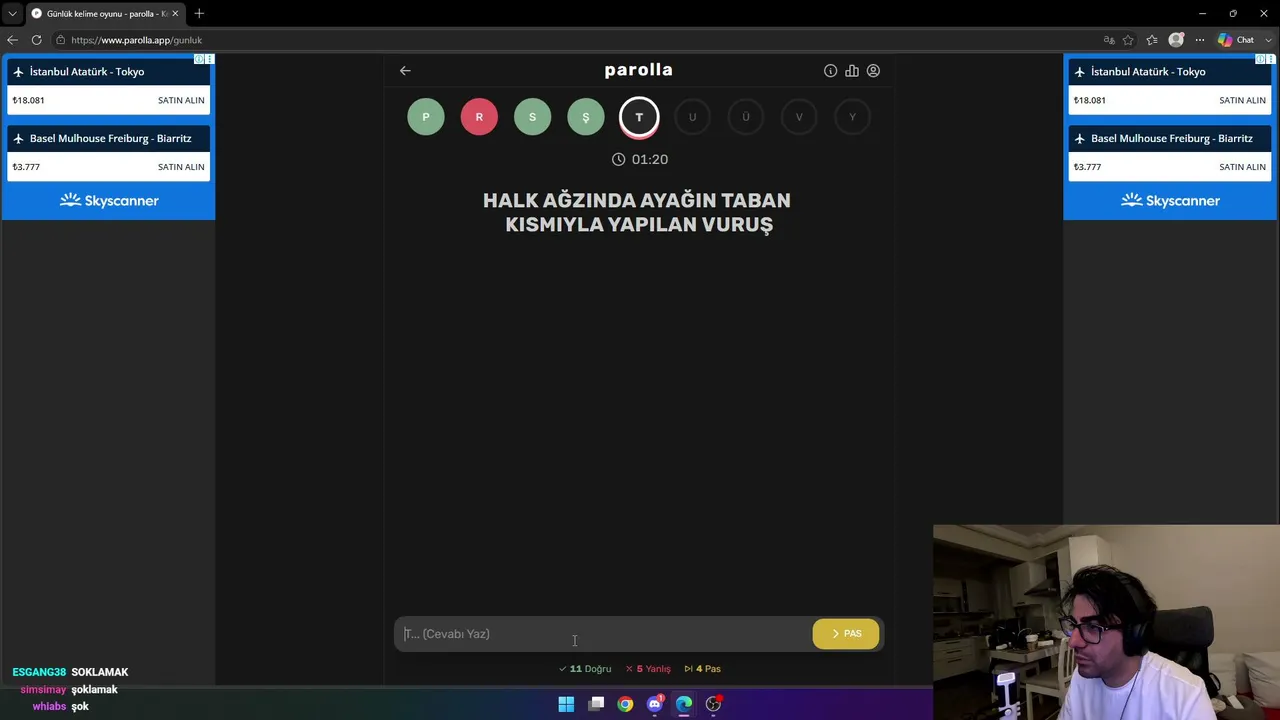Open Microsoft Edge from the taskbar
The width and height of the screenshot is (1280, 720).
tap(684, 704)
